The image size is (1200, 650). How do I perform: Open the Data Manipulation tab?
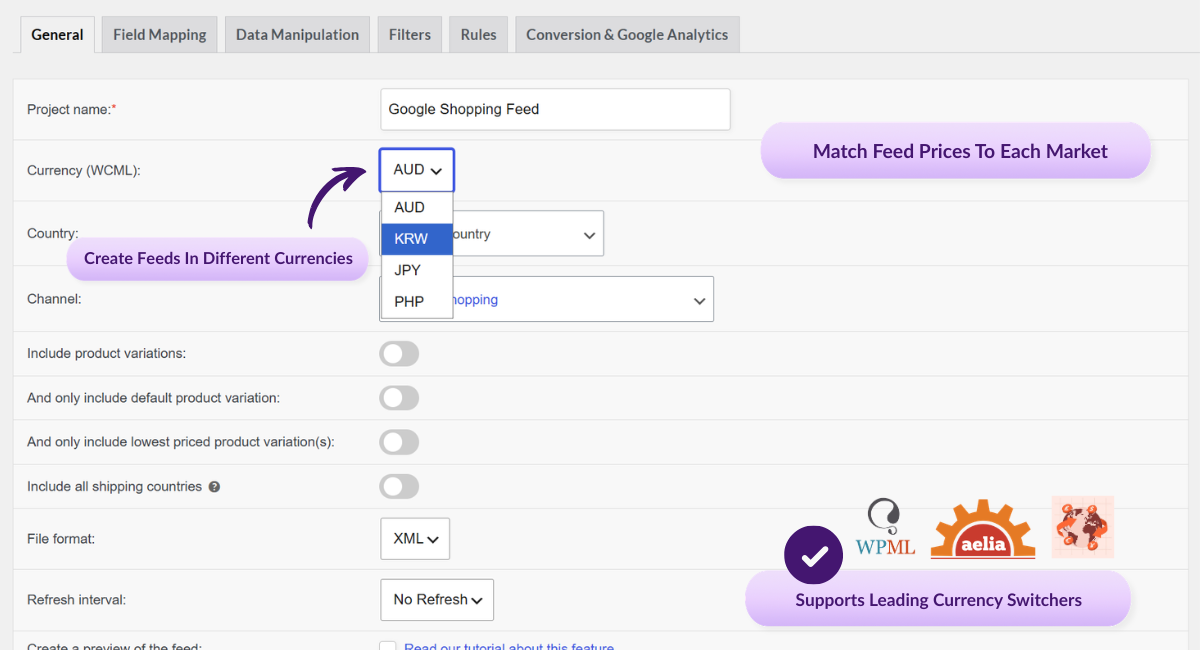pos(297,34)
